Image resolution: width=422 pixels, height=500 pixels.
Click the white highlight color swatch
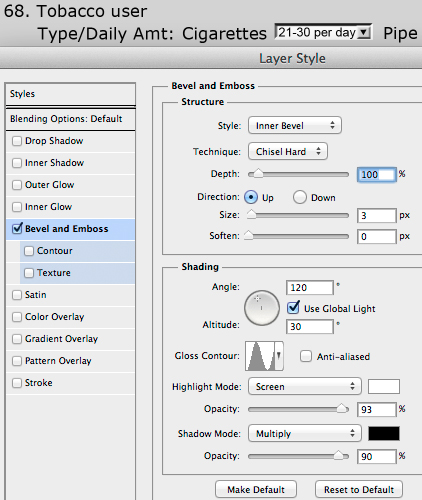pos(384,387)
